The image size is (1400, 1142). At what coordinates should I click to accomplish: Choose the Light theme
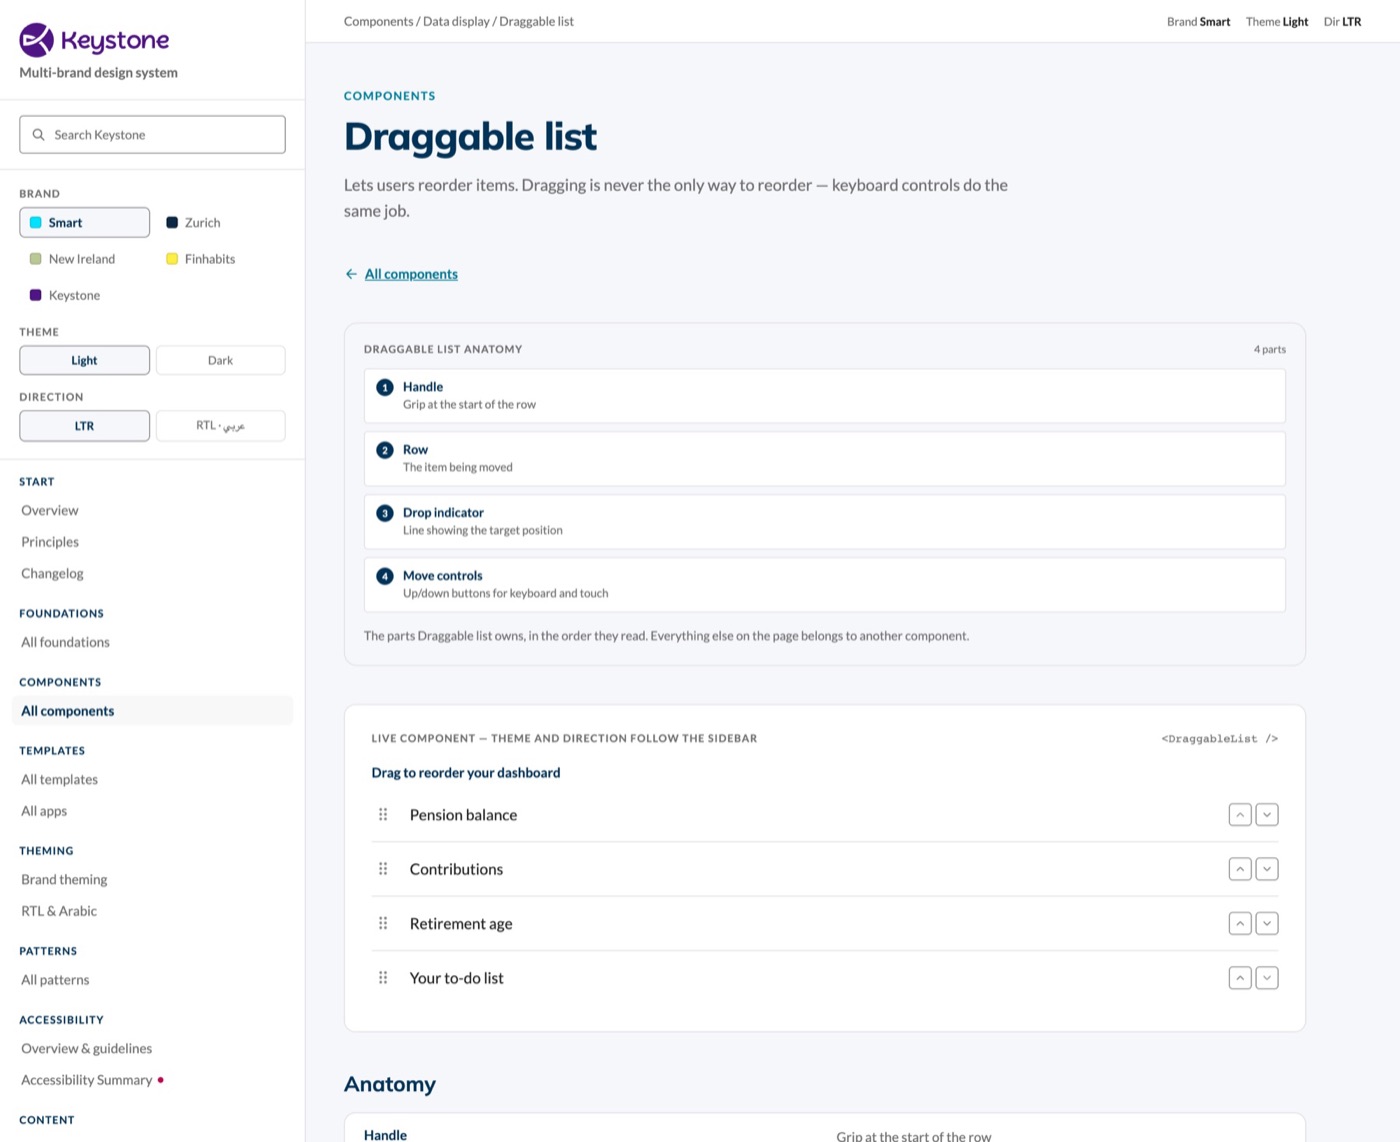85,360
